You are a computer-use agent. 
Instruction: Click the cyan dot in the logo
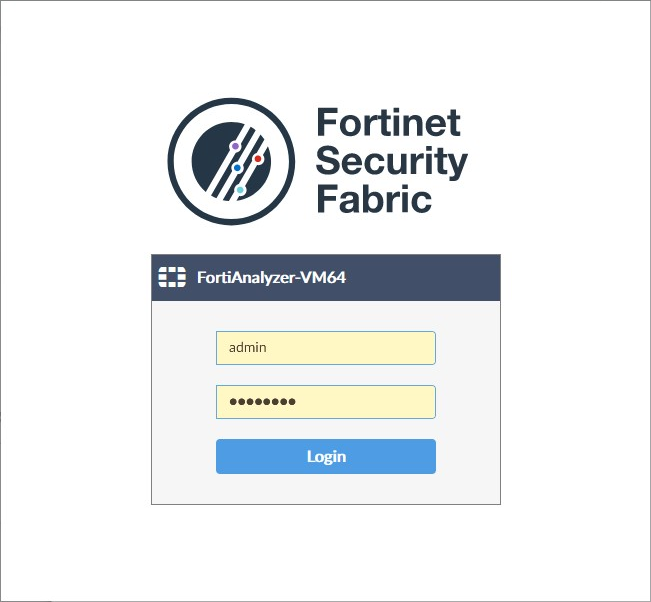tap(240, 190)
